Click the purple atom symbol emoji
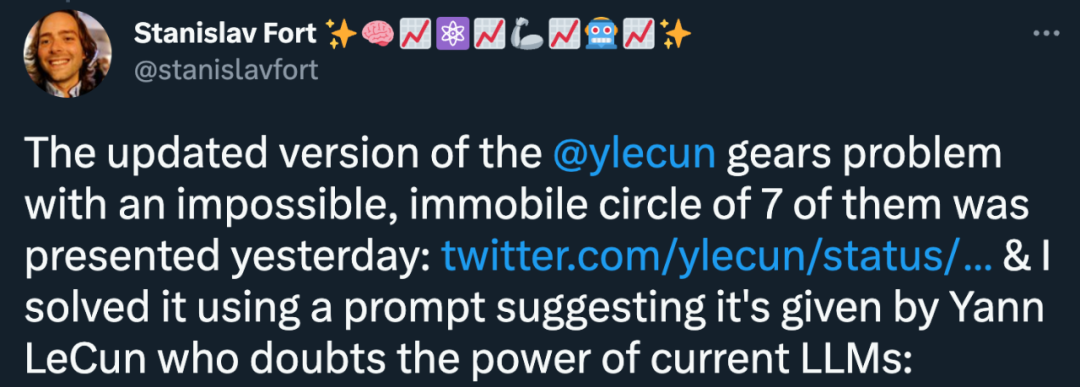The height and width of the screenshot is (387, 1080). [x=450, y=34]
